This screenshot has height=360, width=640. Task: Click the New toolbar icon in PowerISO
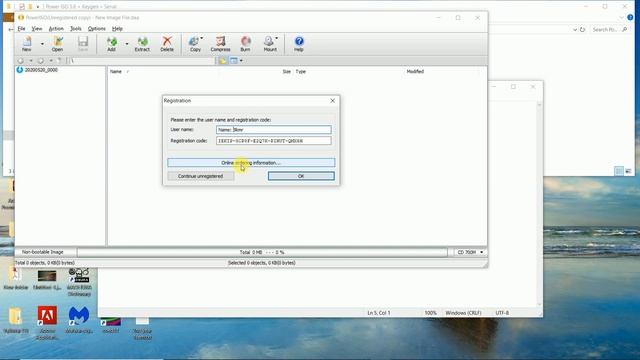coord(27,44)
